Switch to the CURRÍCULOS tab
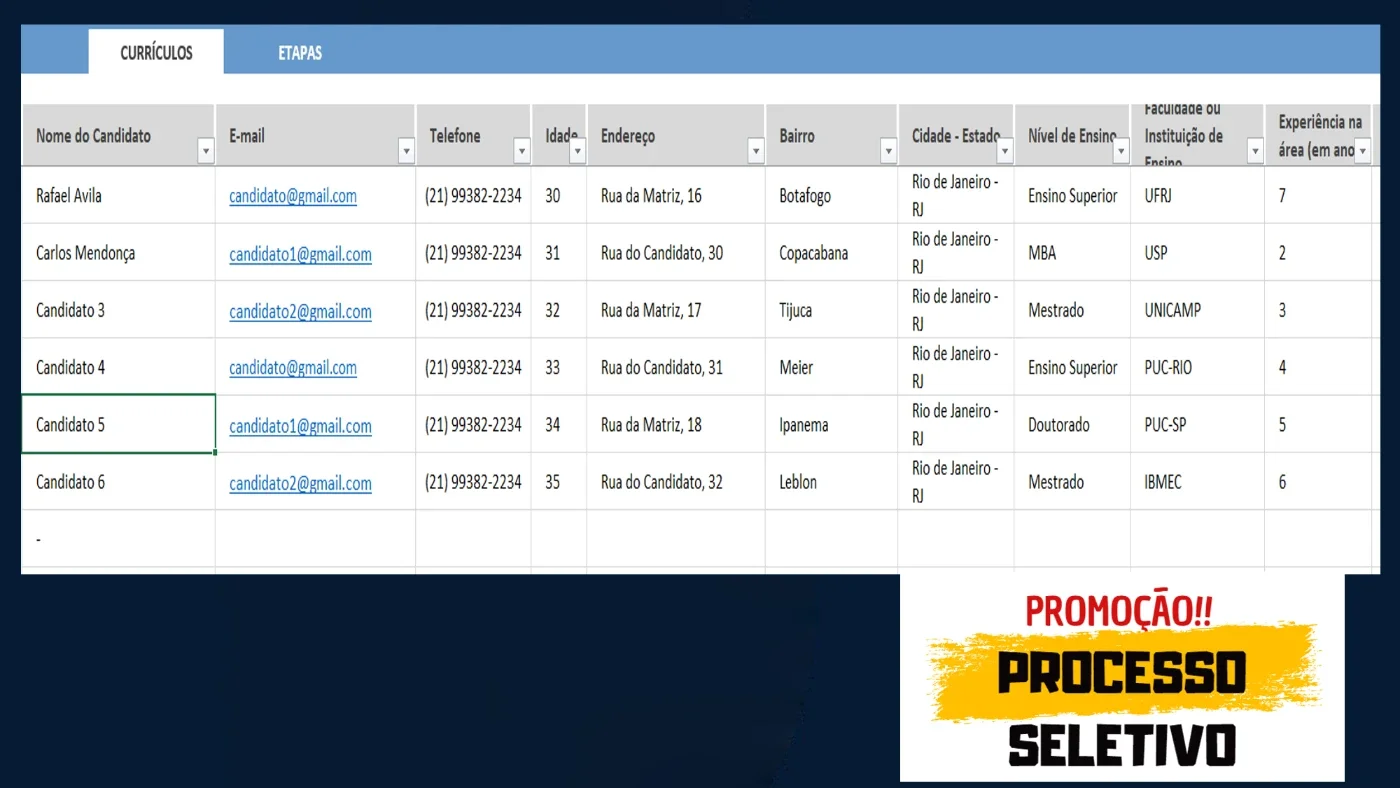1400x788 pixels. 156,52
